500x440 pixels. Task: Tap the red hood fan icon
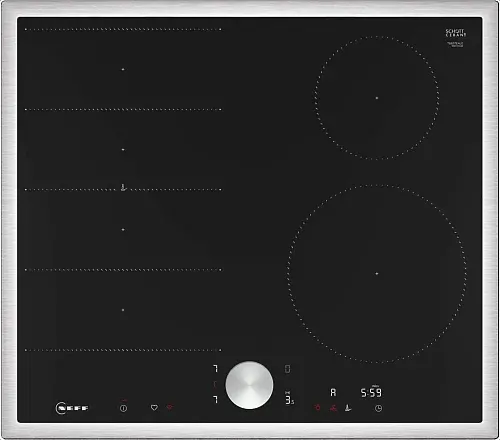(x=333, y=407)
